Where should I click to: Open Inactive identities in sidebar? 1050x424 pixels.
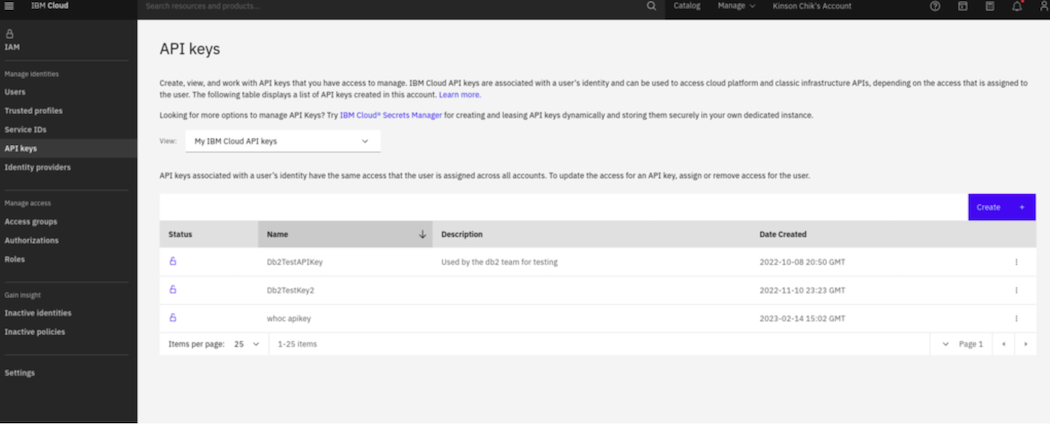pos(38,313)
